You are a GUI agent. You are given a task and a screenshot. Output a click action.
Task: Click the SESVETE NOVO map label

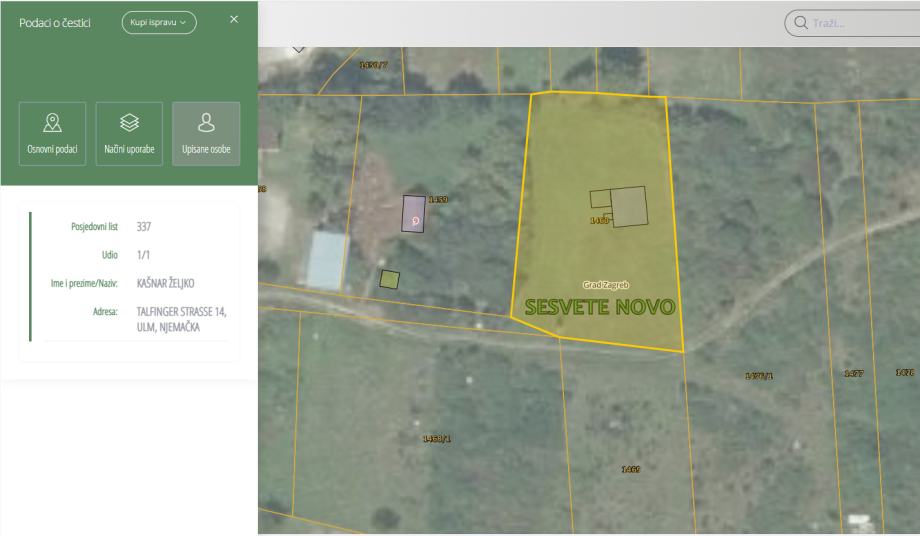pyautogui.click(x=600, y=307)
